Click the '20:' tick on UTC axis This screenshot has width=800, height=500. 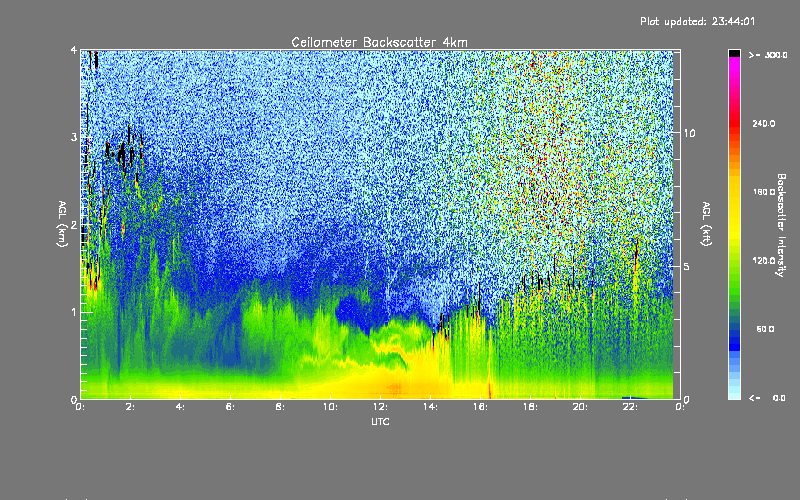pos(580,407)
